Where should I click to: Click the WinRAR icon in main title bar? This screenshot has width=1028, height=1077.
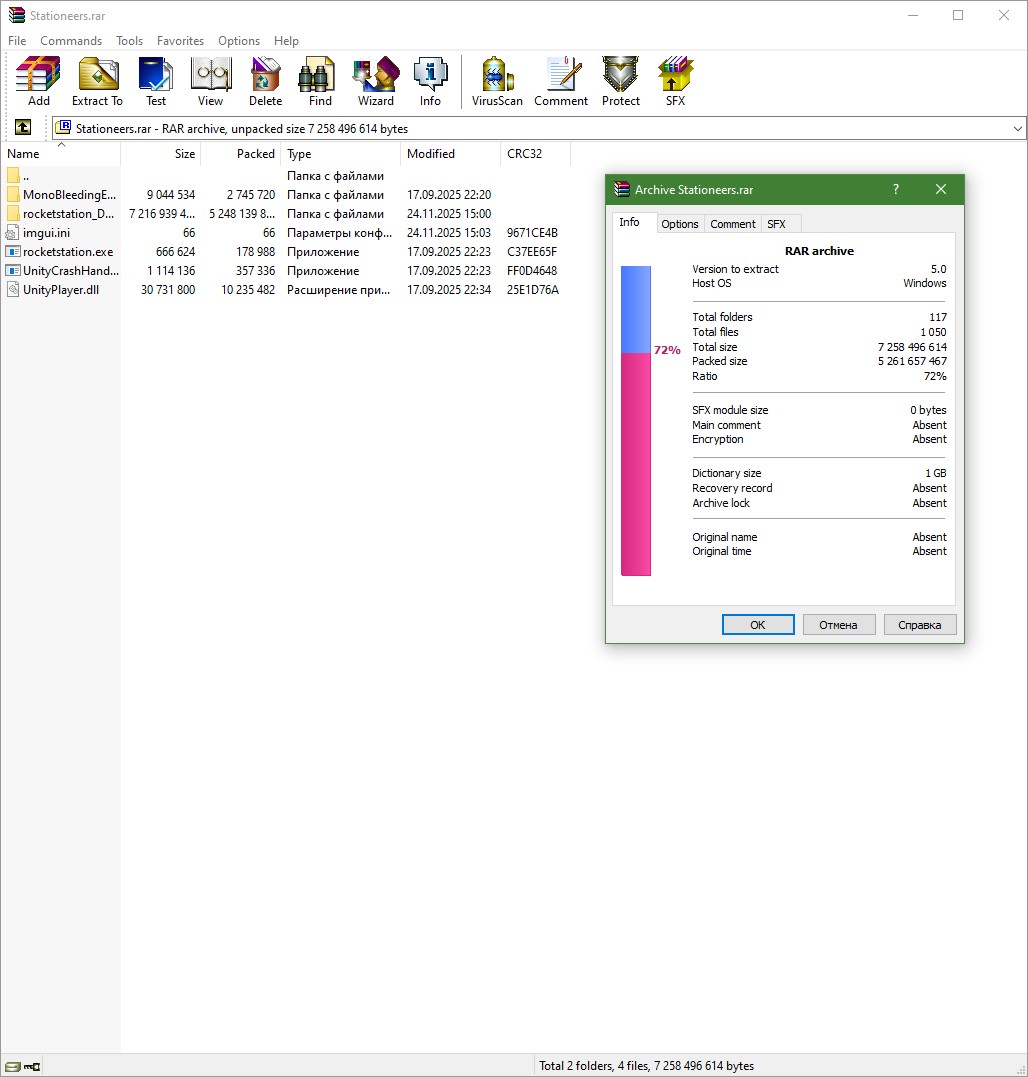click(x=16, y=15)
